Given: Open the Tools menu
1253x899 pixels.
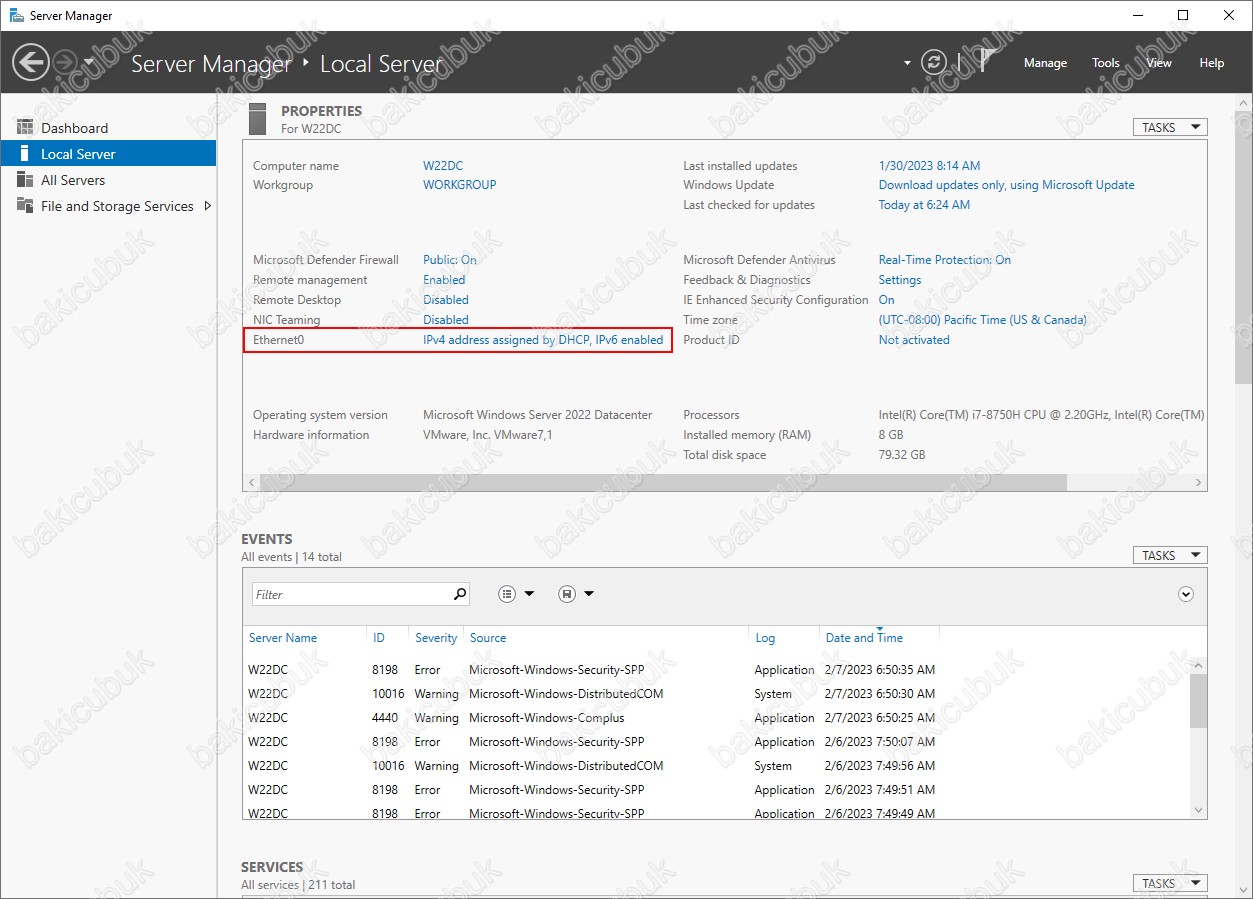Looking at the screenshot, I should 1105,63.
